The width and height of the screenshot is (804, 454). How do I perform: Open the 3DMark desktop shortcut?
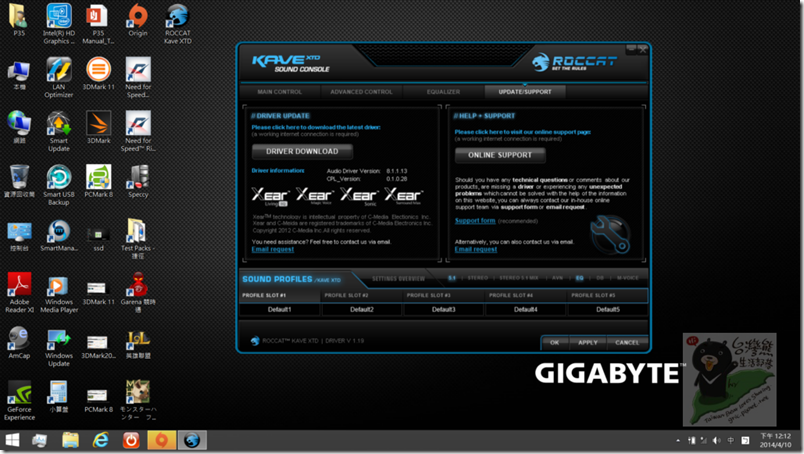98,128
